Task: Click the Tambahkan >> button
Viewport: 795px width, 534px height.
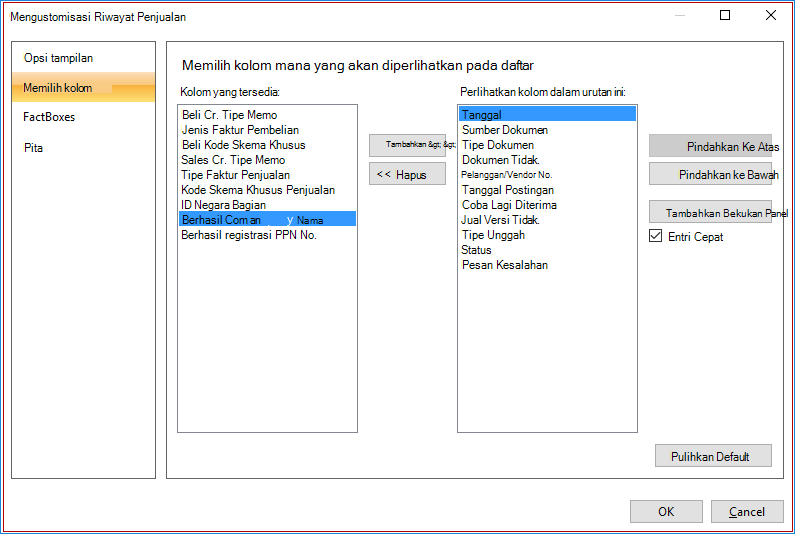Action: 407,145
